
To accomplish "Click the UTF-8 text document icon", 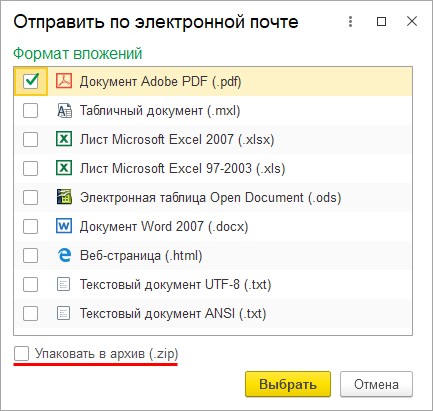I will click(x=64, y=285).
